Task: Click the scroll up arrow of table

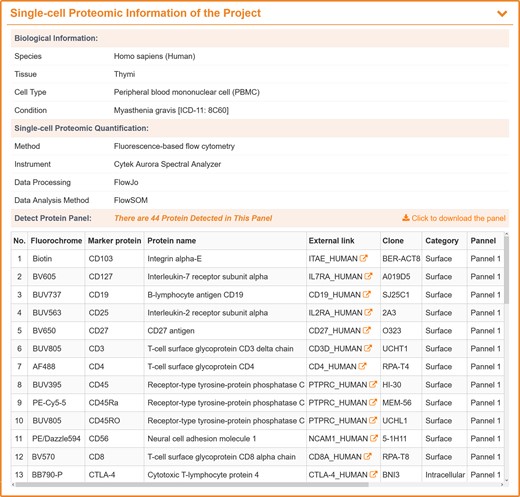Action: (507, 234)
